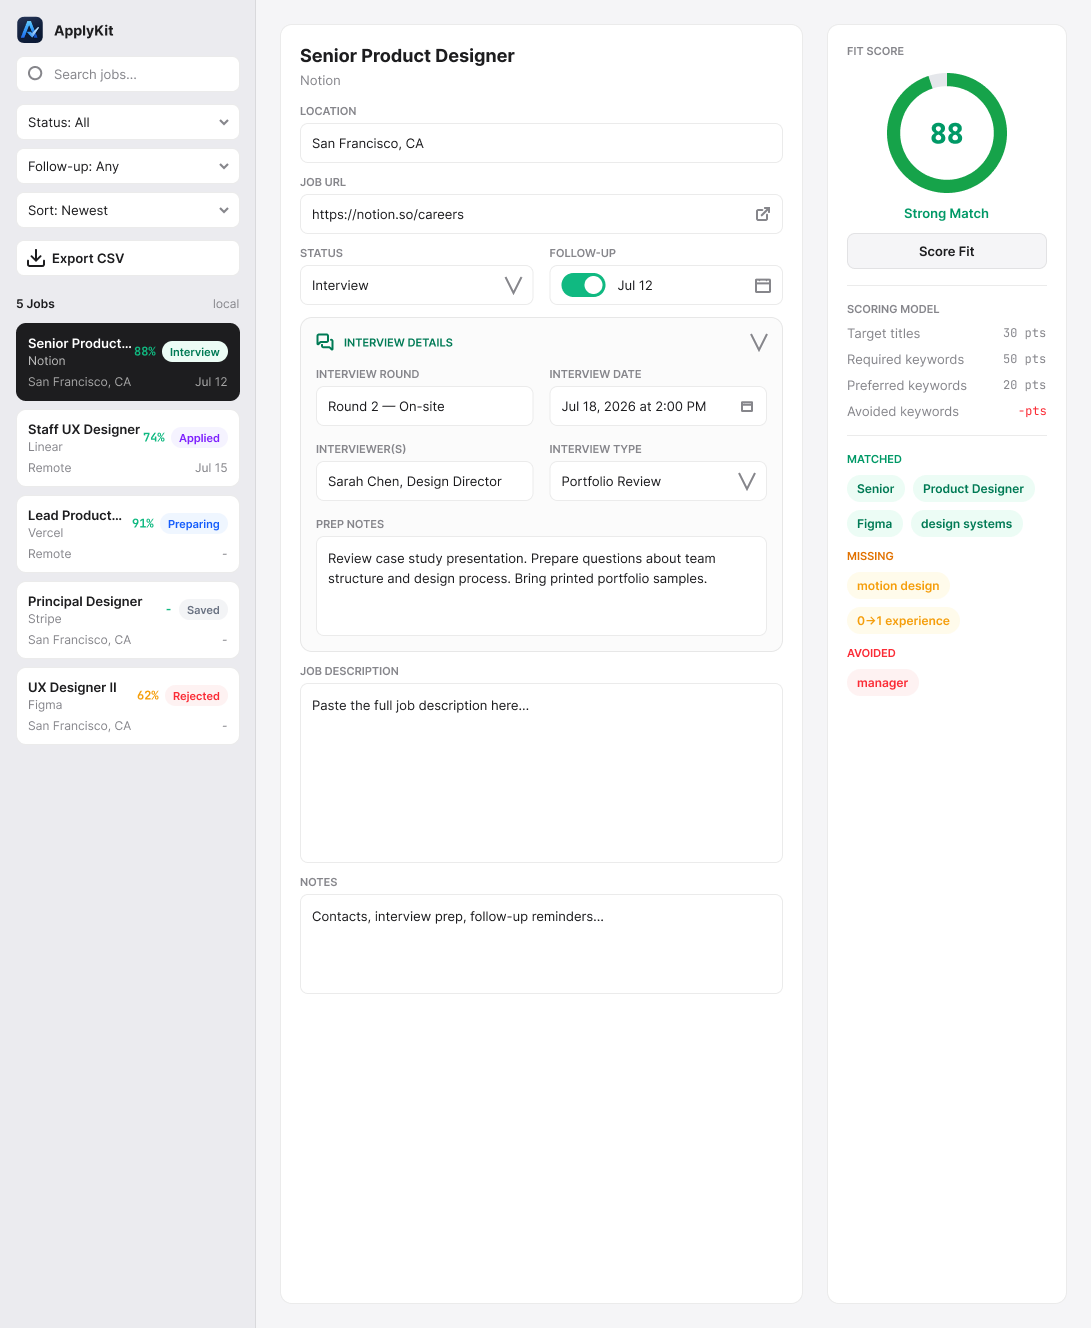
Task: Click the Jul 12 follow-up date text
Action: 635,286
